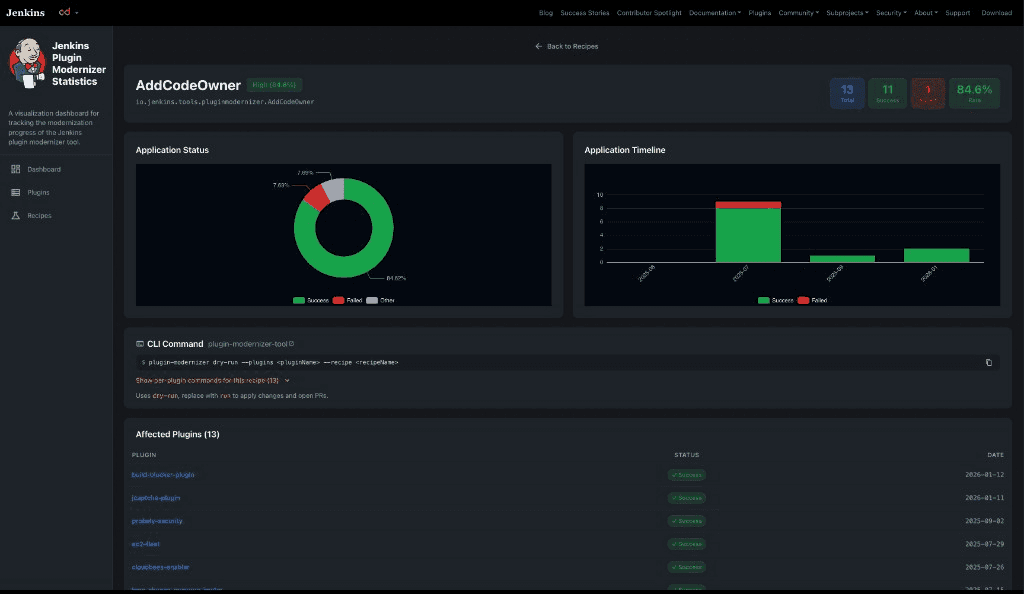Viewport: 1024px width, 594px height.
Task: Expand the About dropdown menu
Action: tap(926, 12)
